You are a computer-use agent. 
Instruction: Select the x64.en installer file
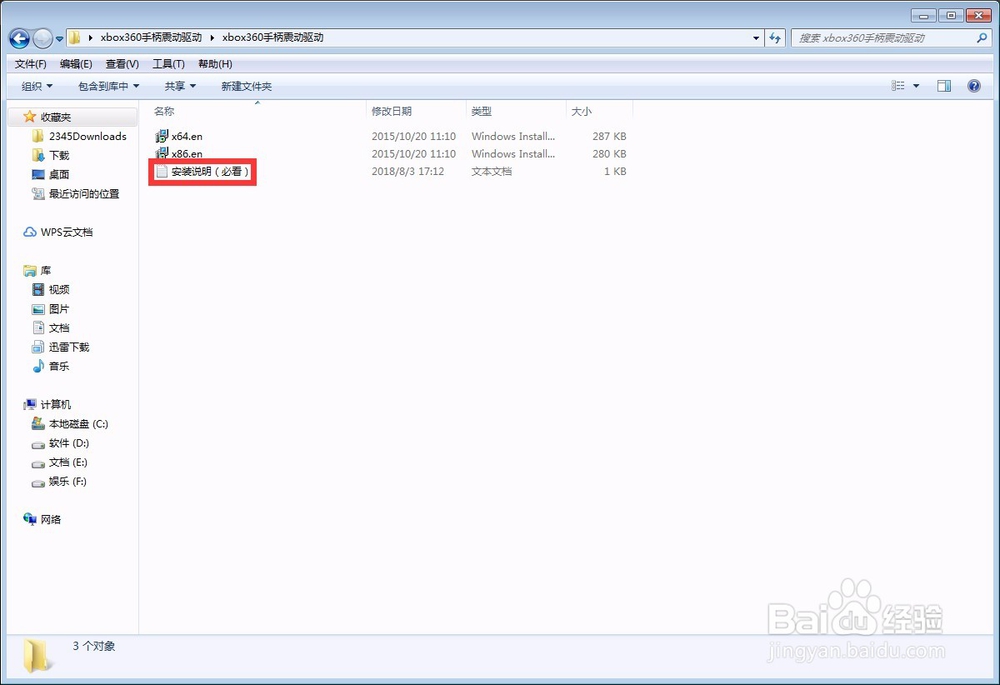(x=179, y=136)
